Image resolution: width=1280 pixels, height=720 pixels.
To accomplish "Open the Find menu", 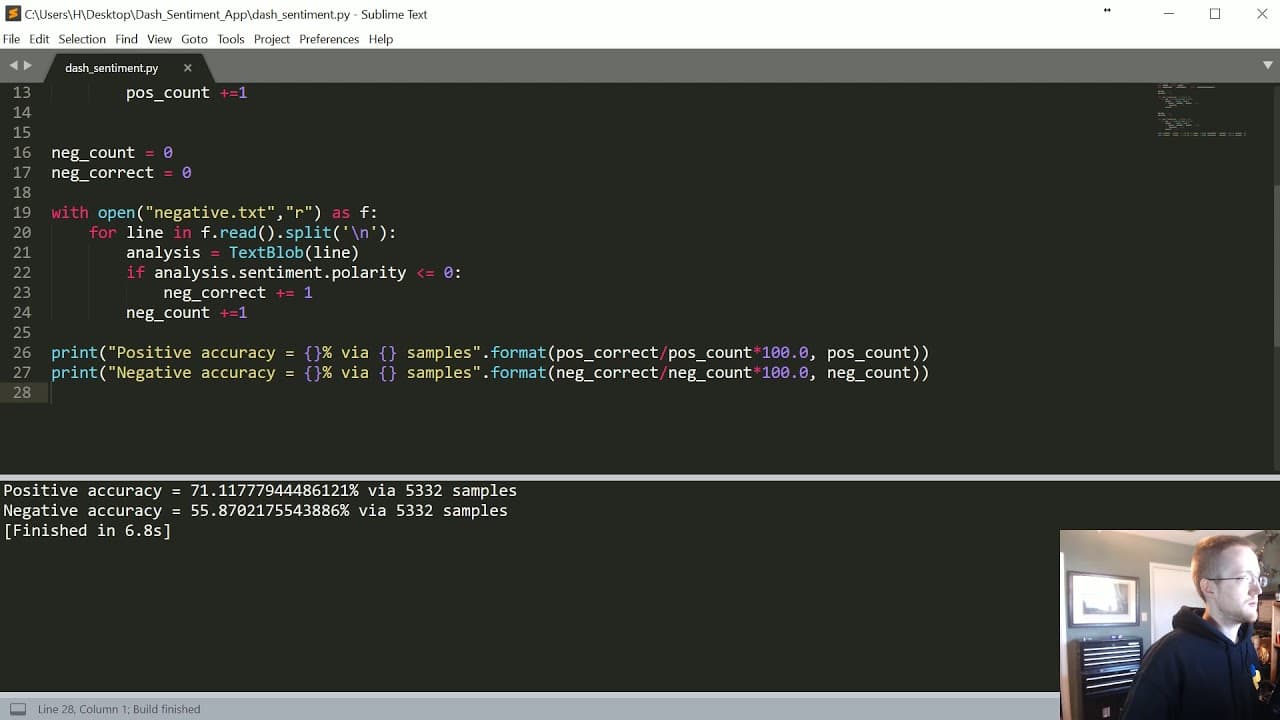I will pyautogui.click(x=126, y=39).
